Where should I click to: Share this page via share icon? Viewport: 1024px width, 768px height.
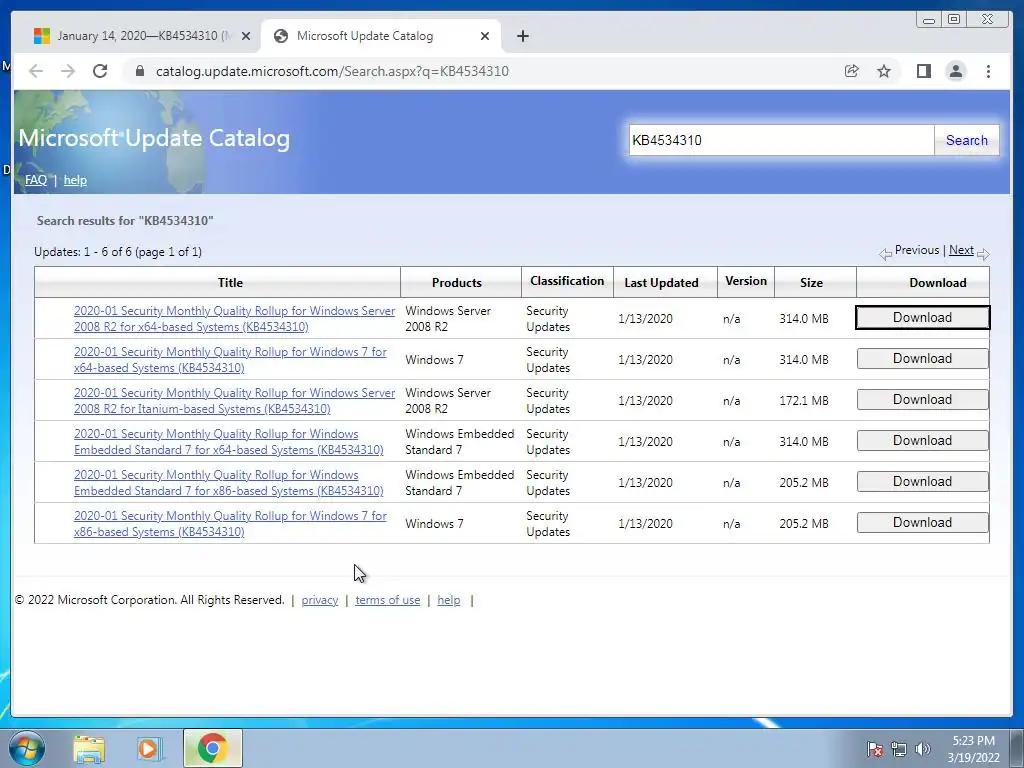click(852, 71)
